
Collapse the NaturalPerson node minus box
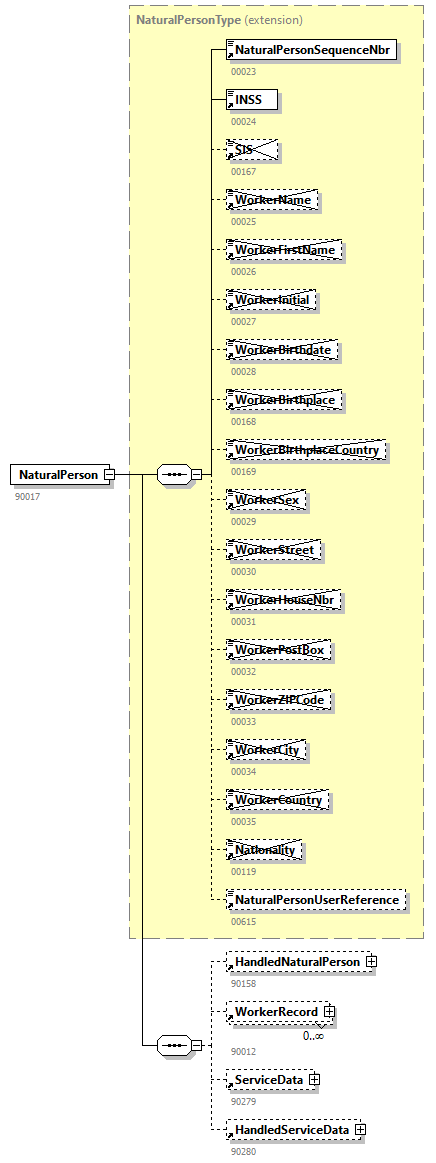pyautogui.click(x=109, y=474)
